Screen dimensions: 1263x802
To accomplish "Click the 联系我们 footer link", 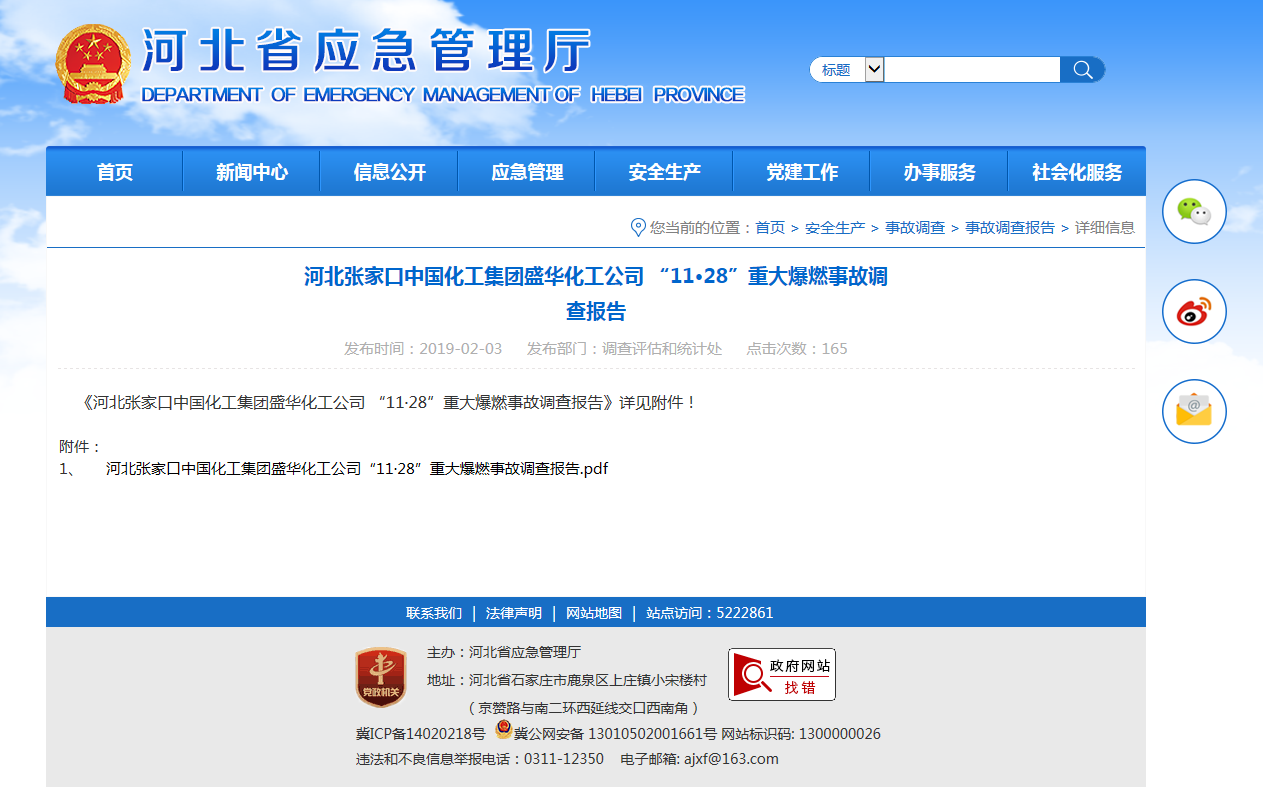I will [434, 613].
